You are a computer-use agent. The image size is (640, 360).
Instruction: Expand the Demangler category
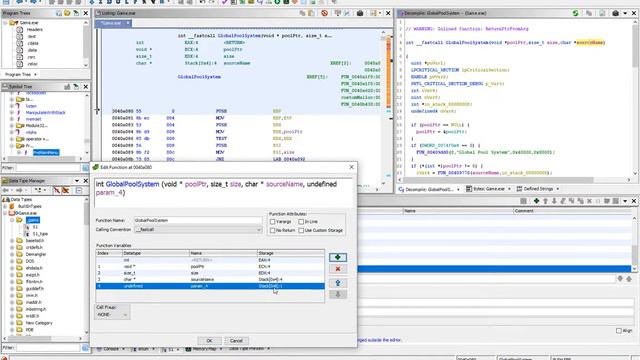[12, 254]
